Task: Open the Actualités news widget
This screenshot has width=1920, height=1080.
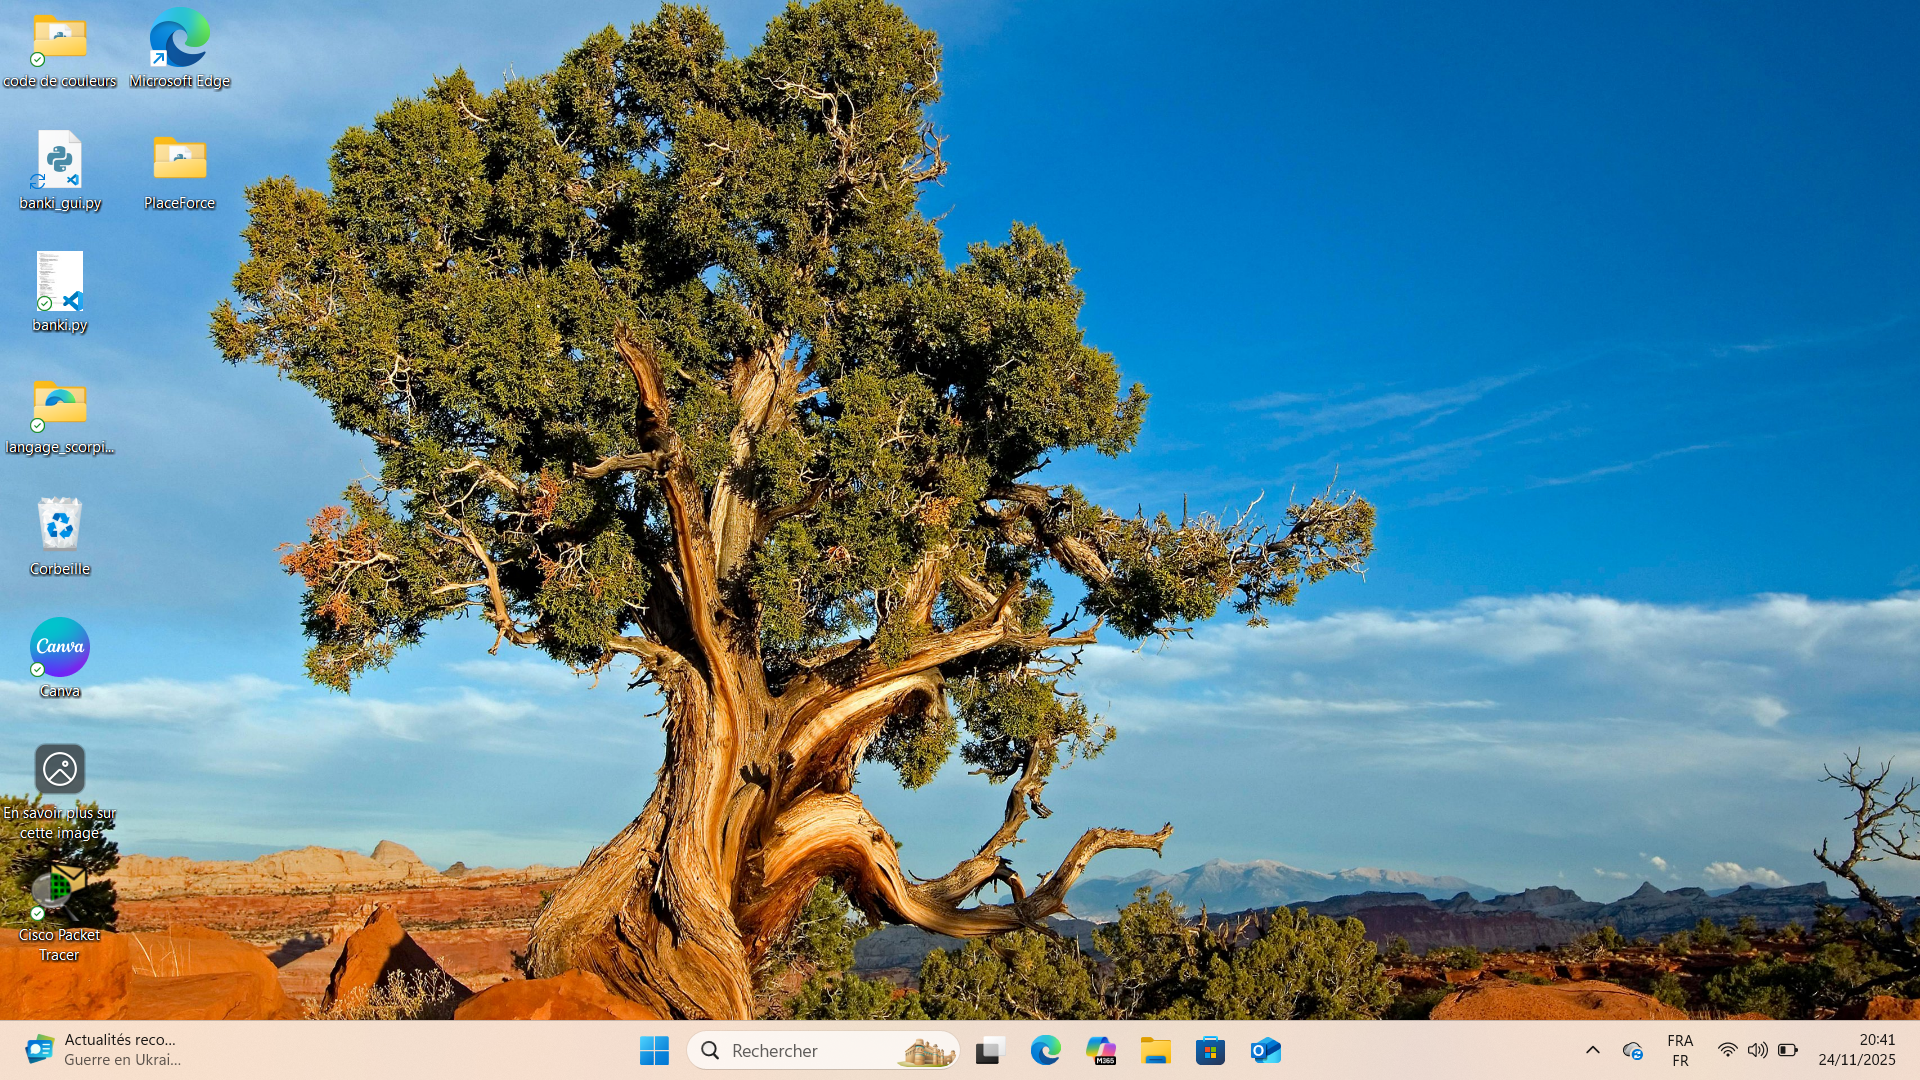Action: [105, 1050]
